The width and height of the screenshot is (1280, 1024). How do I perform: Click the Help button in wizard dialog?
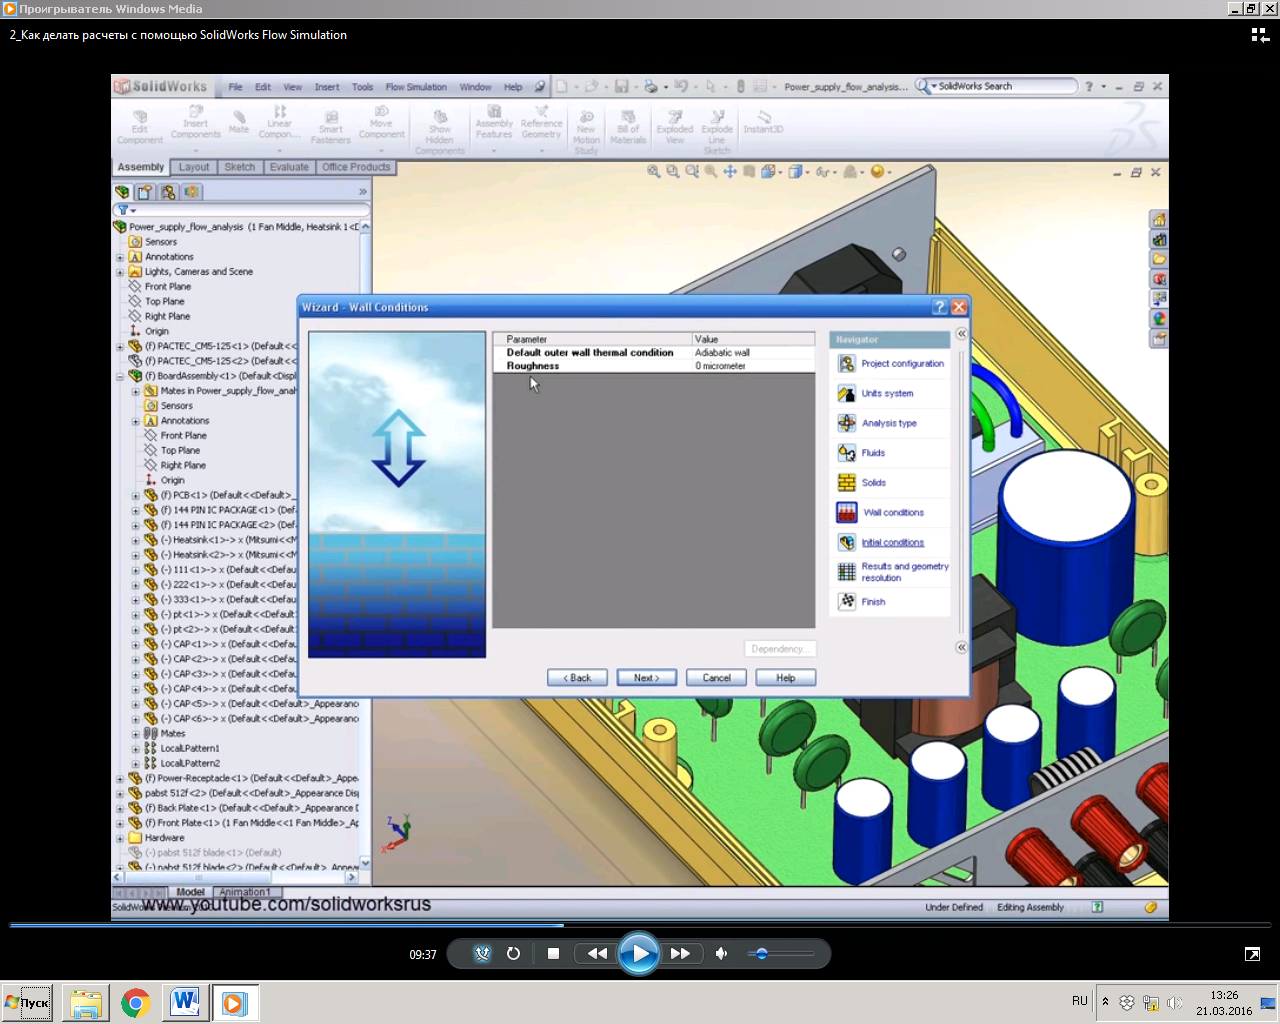tap(786, 678)
